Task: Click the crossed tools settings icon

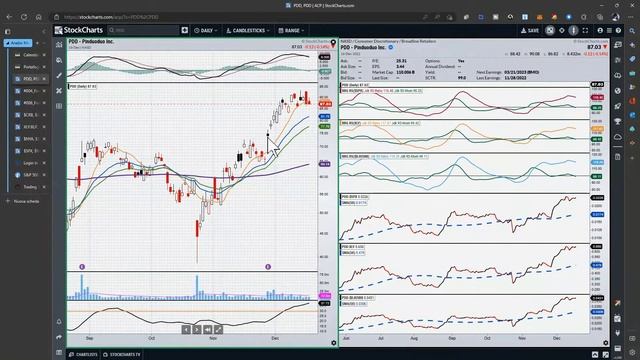Action: coord(59,91)
